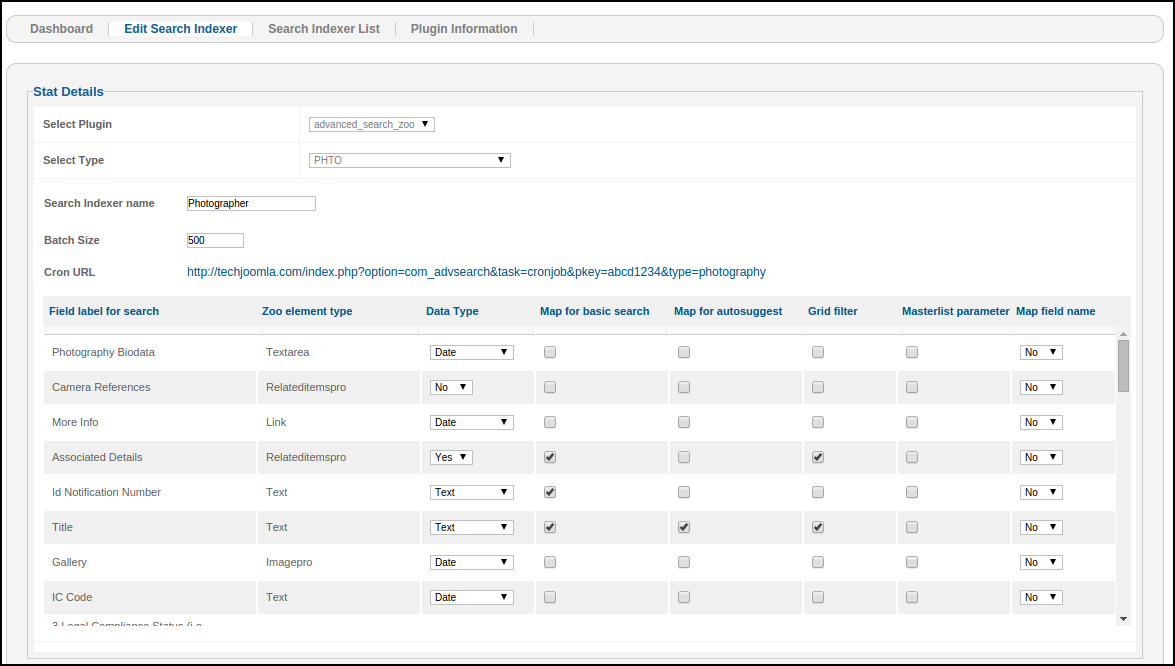Open the Plugin Information tab
Image resolution: width=1175 pixels, height=666 pixels.
[464, 29]
